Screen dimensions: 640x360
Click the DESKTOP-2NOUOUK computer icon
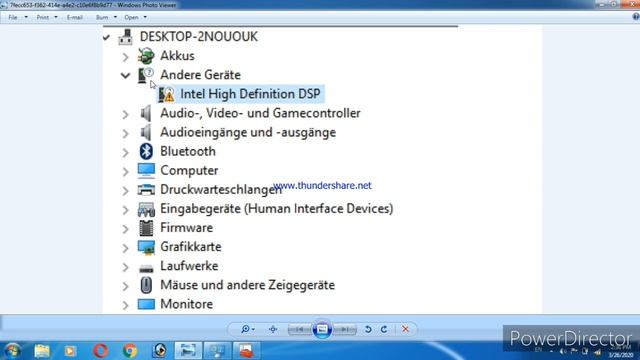pos(126,37)
